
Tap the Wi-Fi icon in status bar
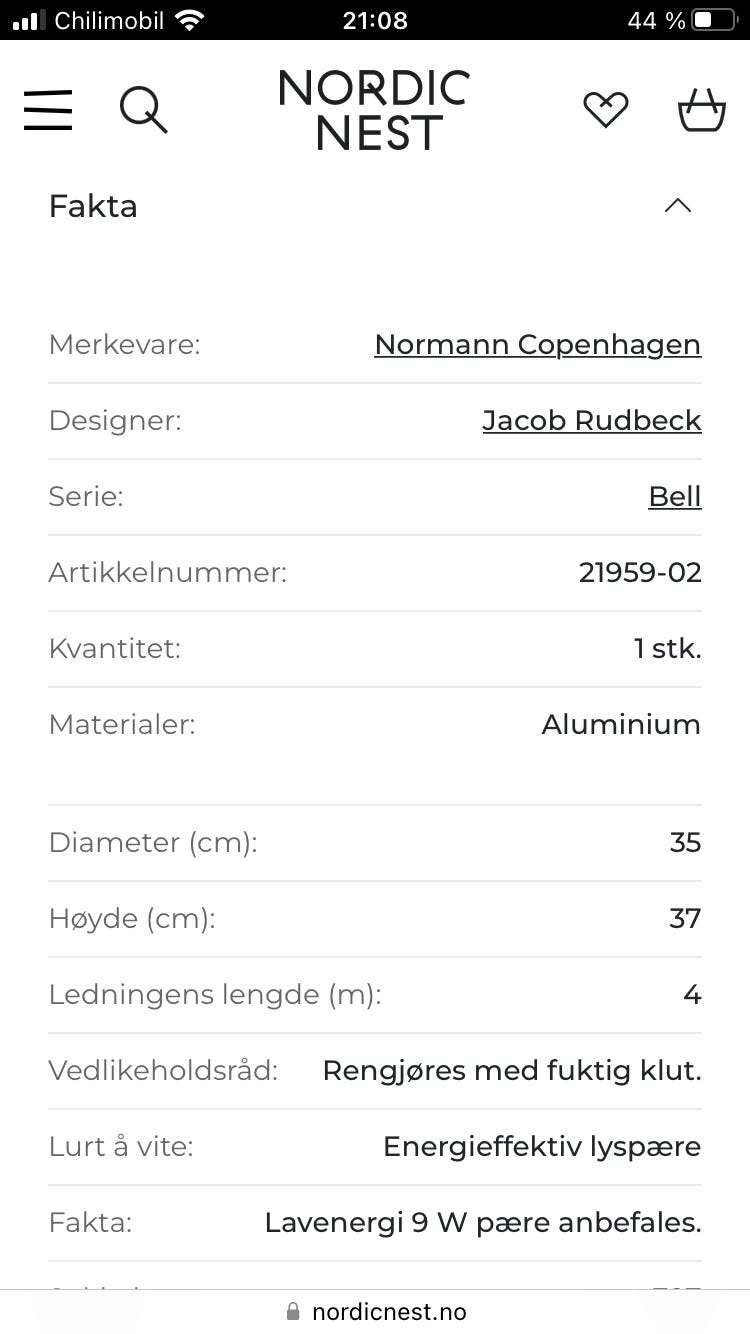tap(189, 20)
